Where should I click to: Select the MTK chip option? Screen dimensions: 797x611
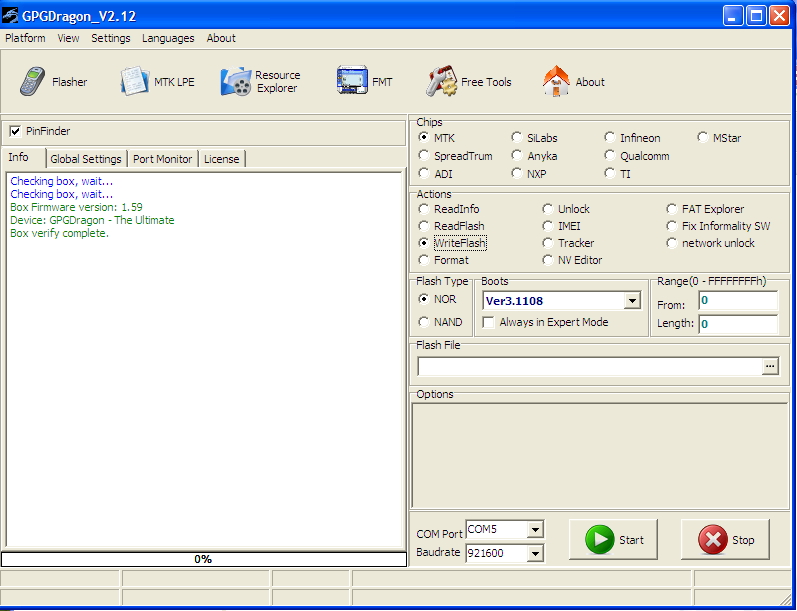click(x=423, y=137)
